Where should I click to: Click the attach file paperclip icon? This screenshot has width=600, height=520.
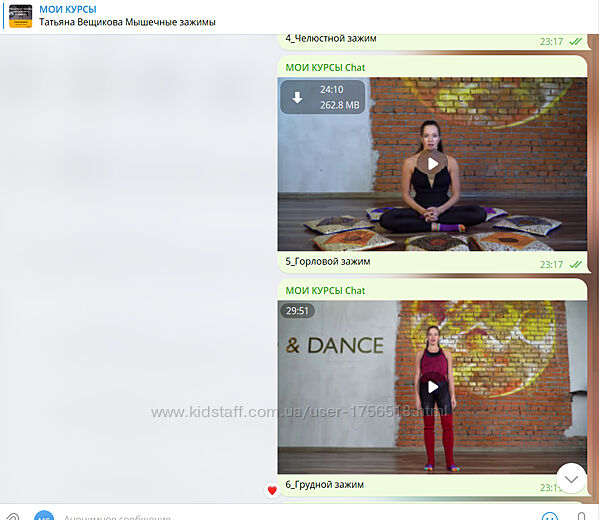click(x=12, y=516)
